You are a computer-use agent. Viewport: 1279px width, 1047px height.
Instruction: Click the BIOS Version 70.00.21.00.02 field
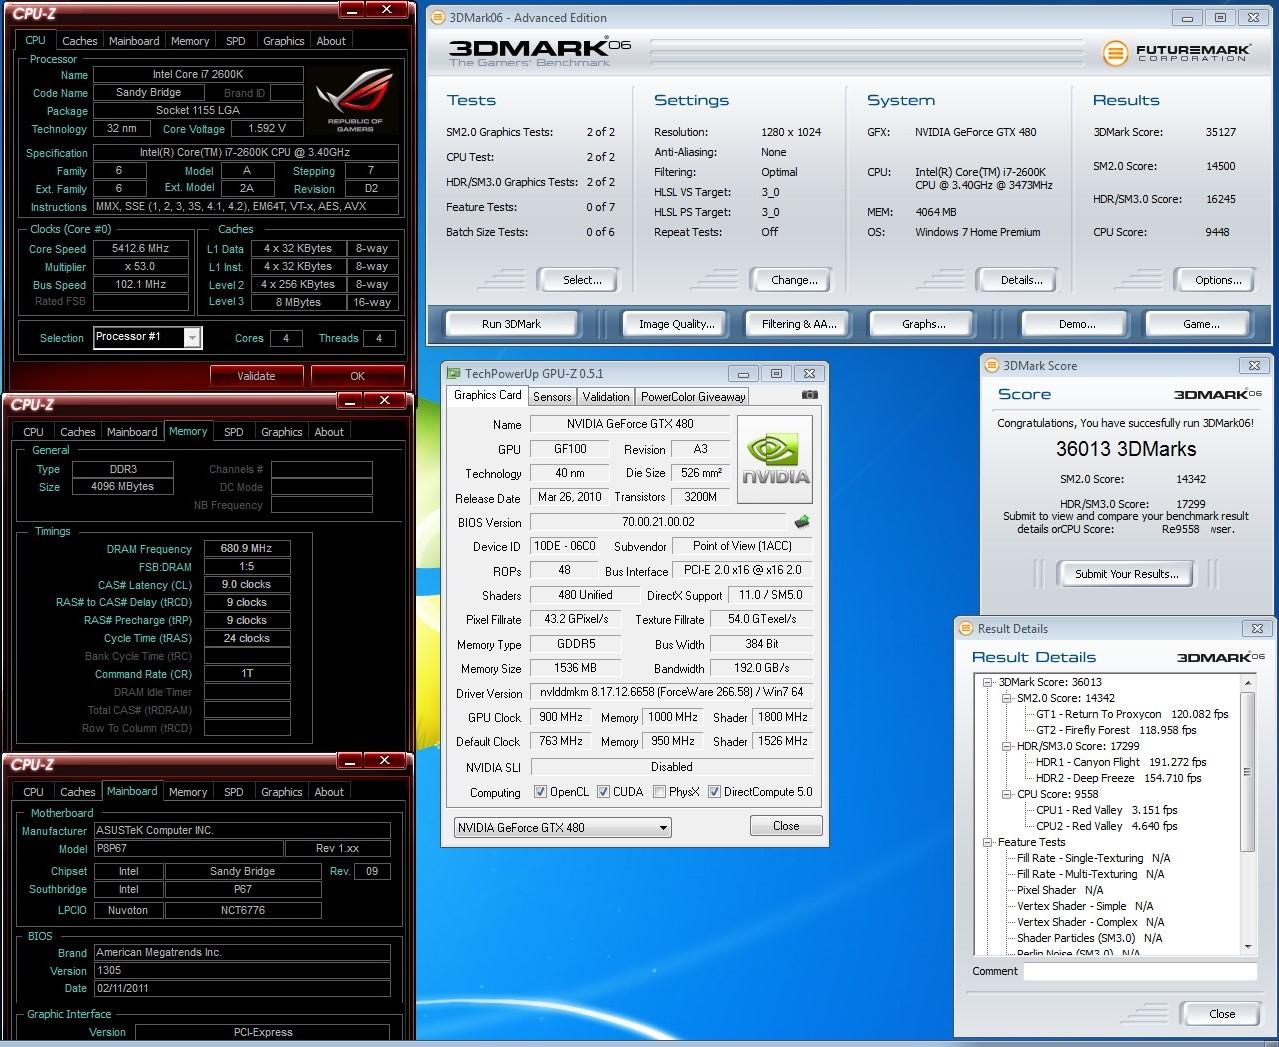pyautogui.click(x=658, y=522)
